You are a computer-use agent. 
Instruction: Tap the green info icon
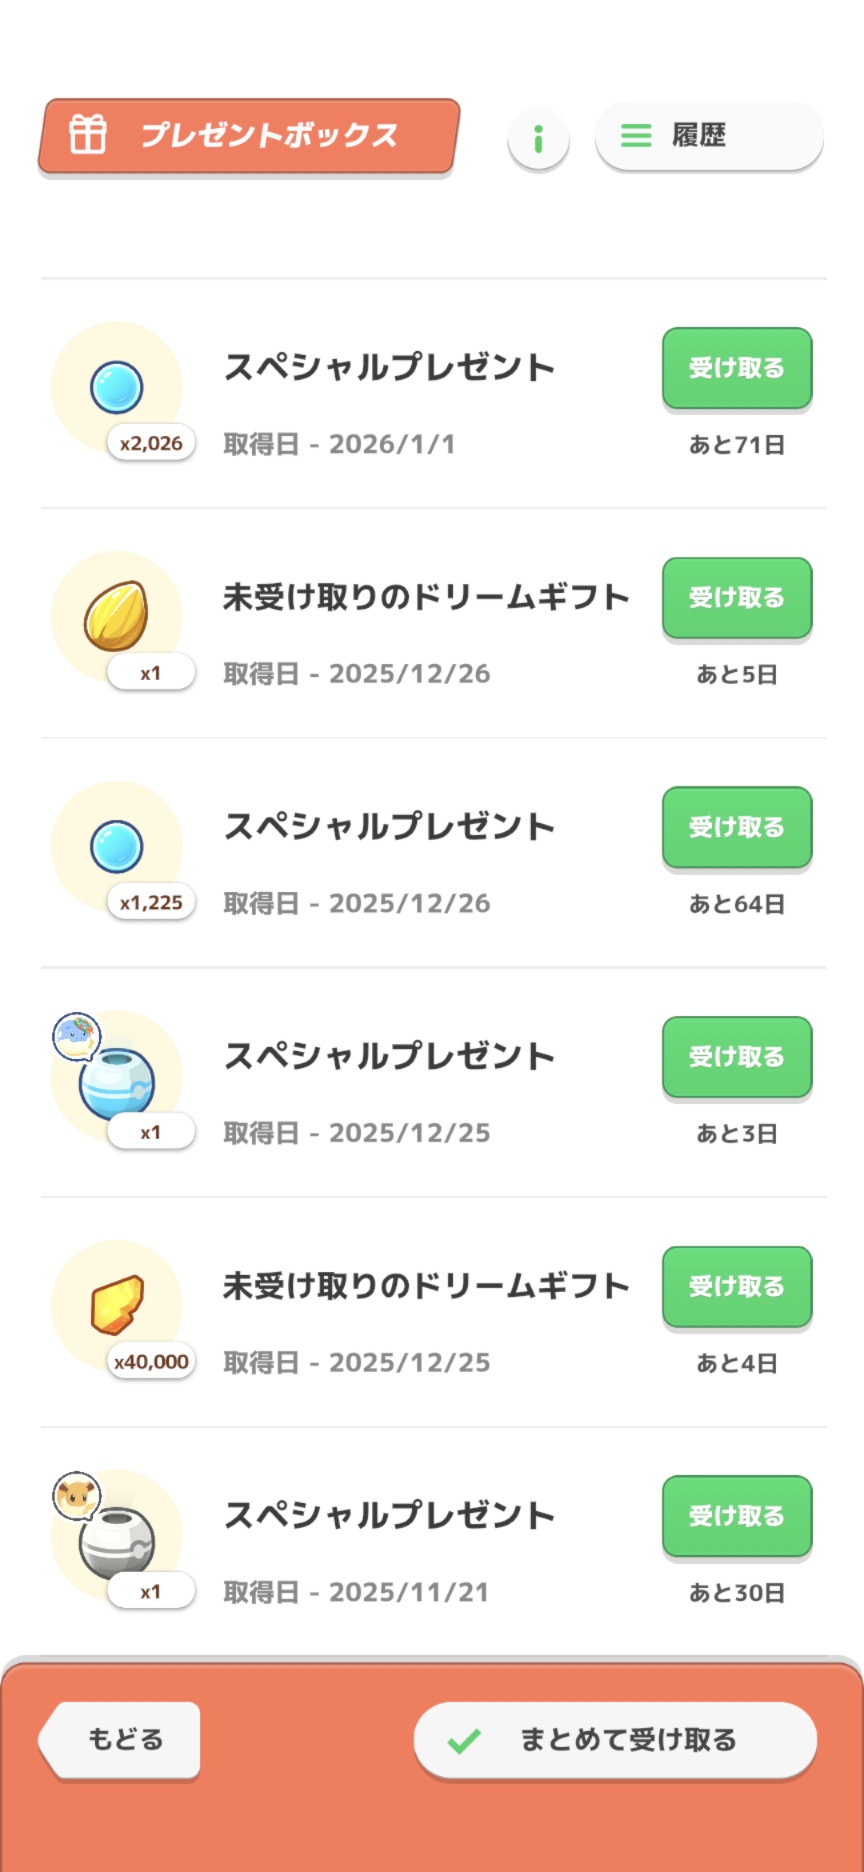point(538,138)
